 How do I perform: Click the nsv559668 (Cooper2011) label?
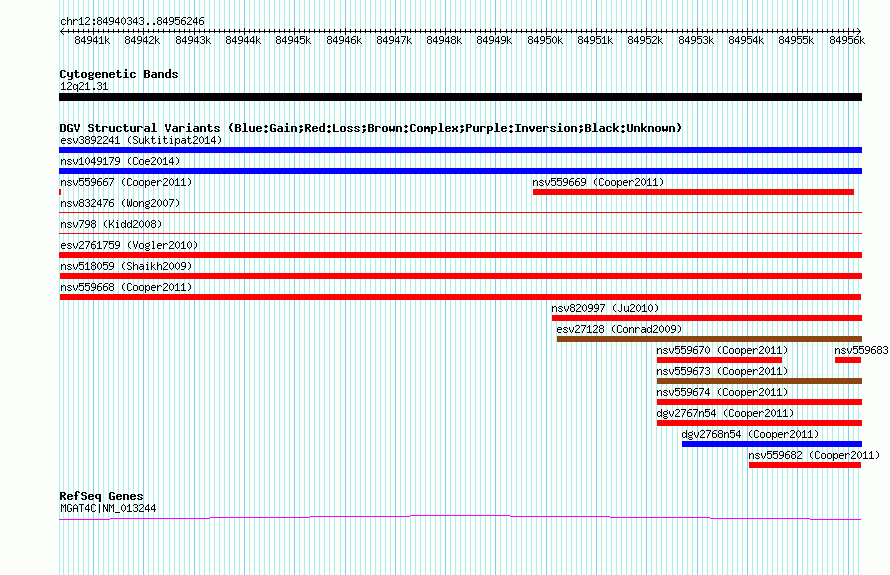[x=126, y=287]
